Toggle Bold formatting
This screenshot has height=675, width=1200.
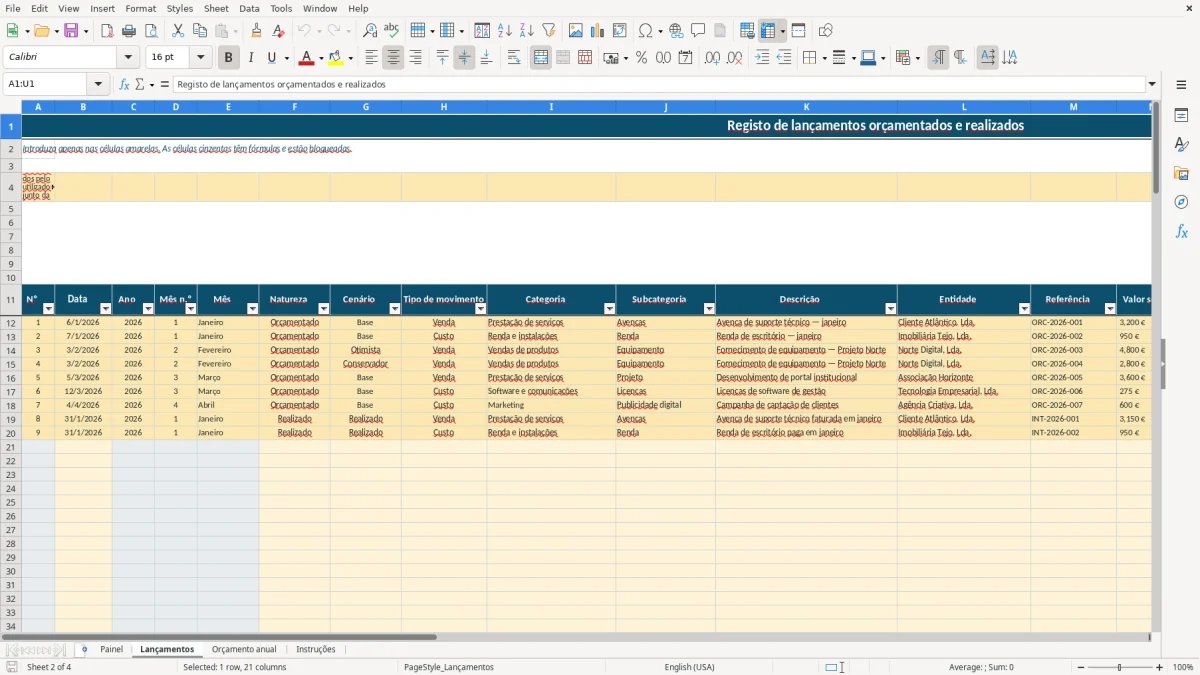[229, 58]
